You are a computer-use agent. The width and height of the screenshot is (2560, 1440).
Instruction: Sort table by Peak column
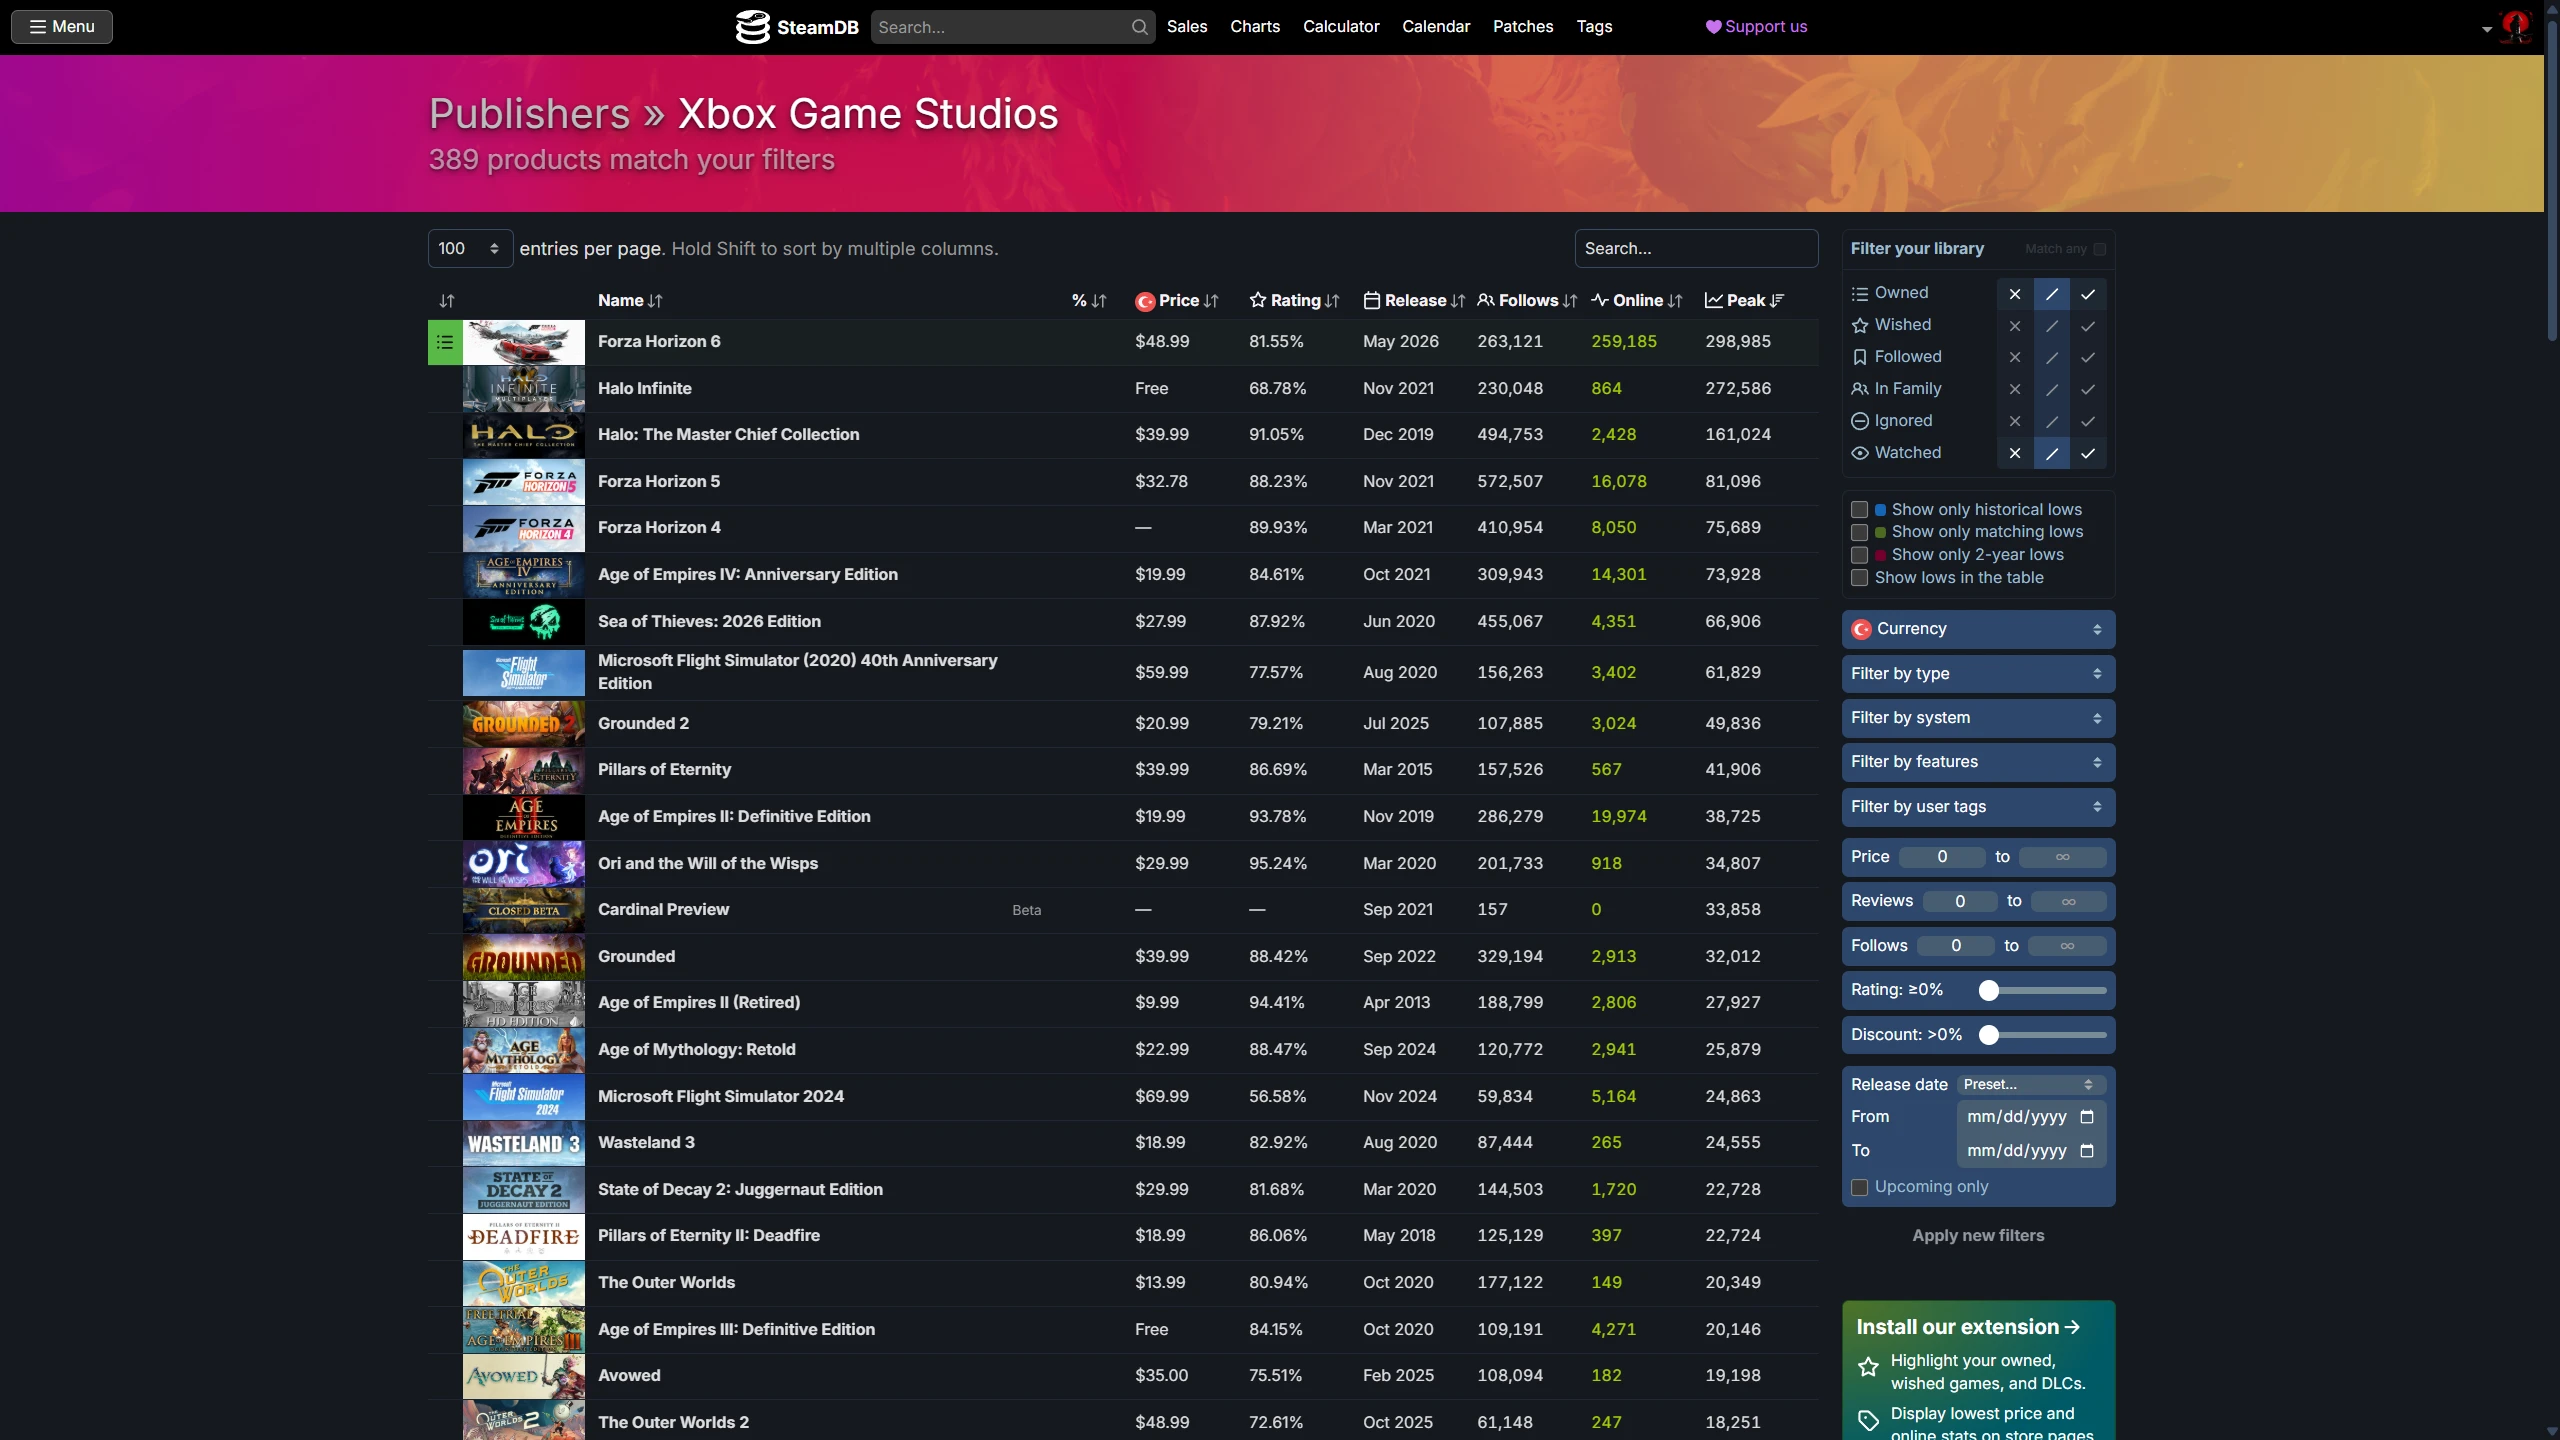click(x=1745, y=301)
